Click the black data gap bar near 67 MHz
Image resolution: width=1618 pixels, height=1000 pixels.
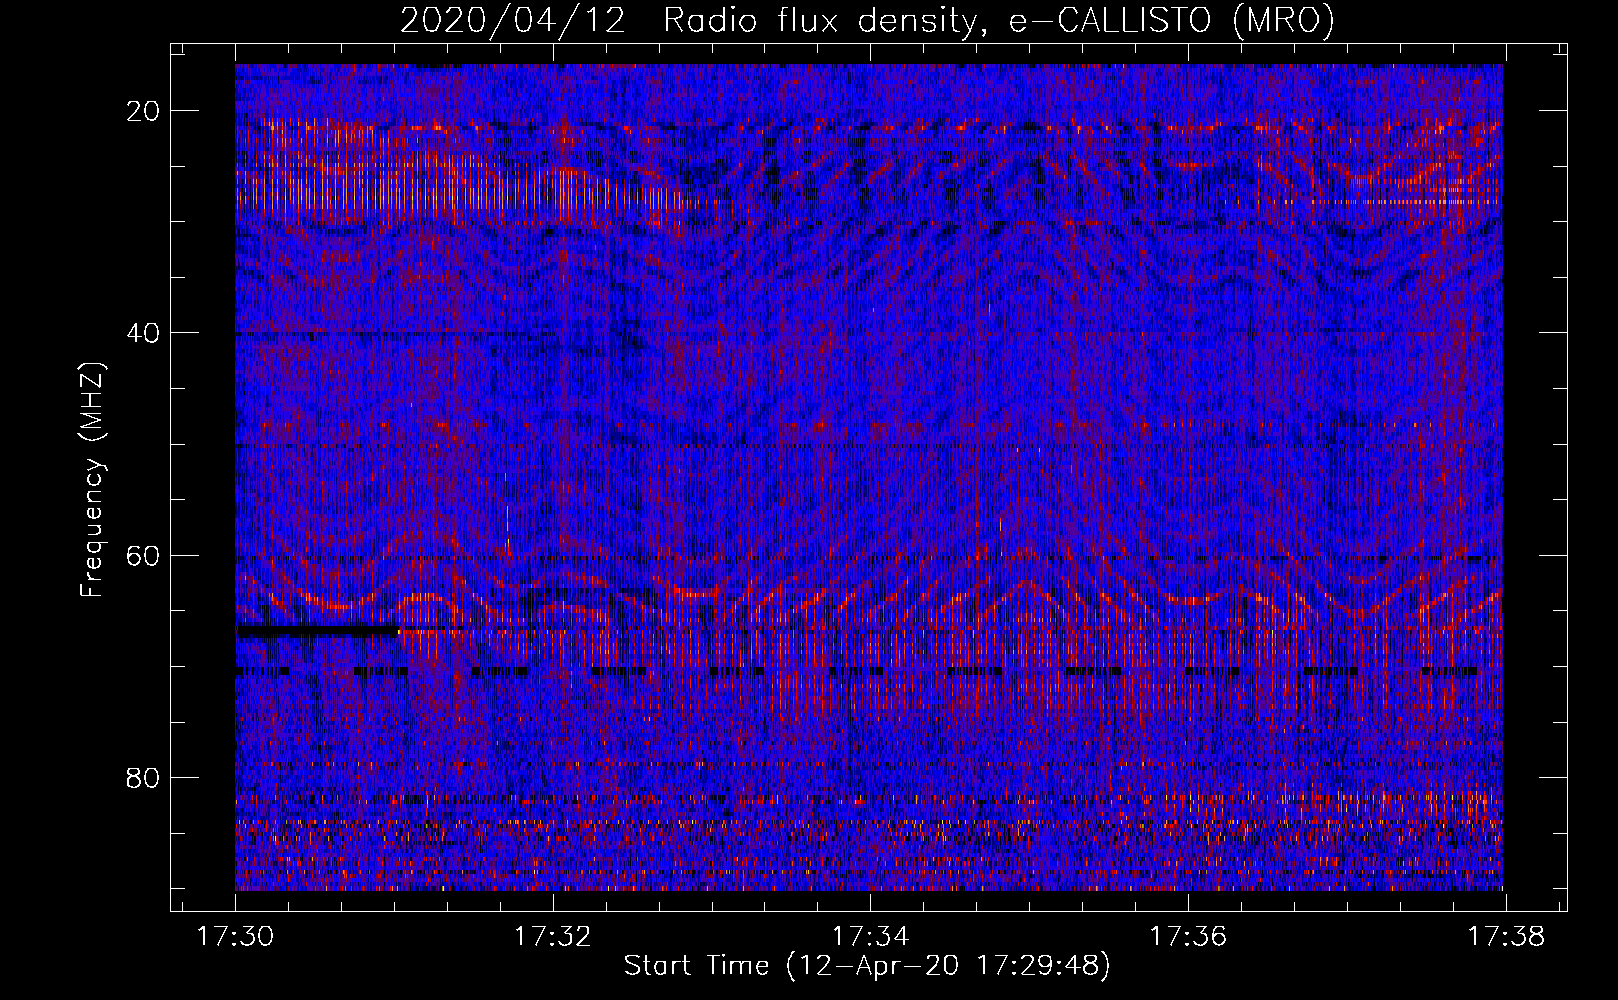click(x=317, y=631)
